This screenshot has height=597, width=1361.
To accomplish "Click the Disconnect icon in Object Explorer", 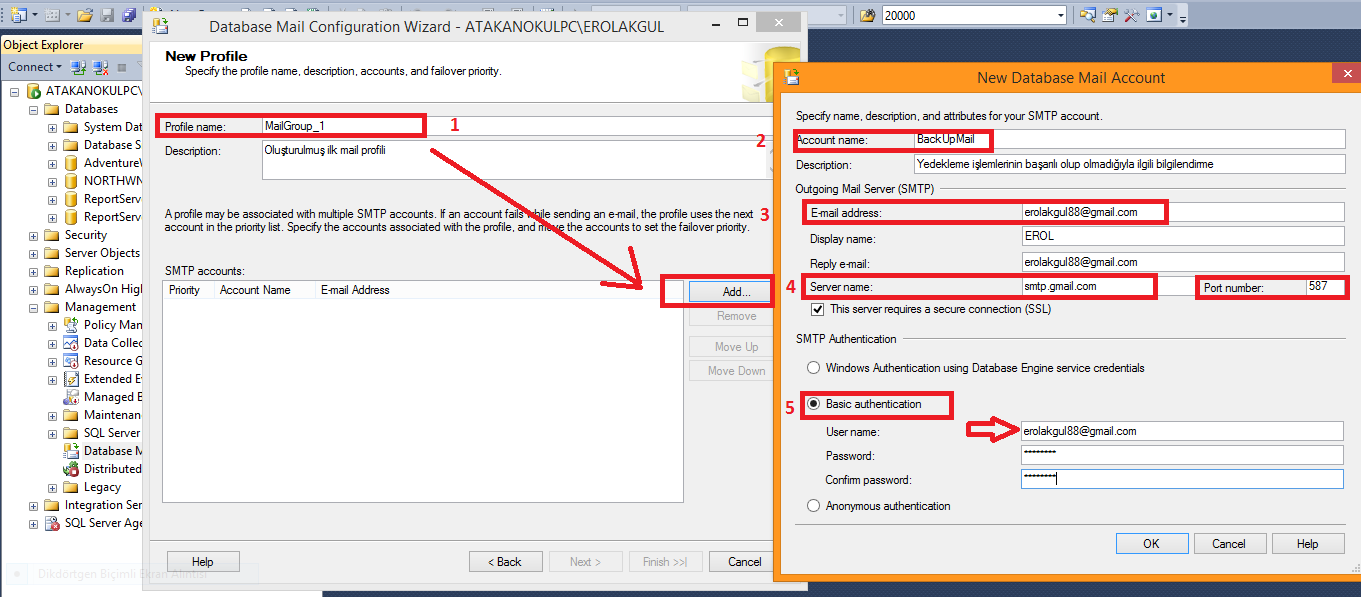I will (100, 67).
